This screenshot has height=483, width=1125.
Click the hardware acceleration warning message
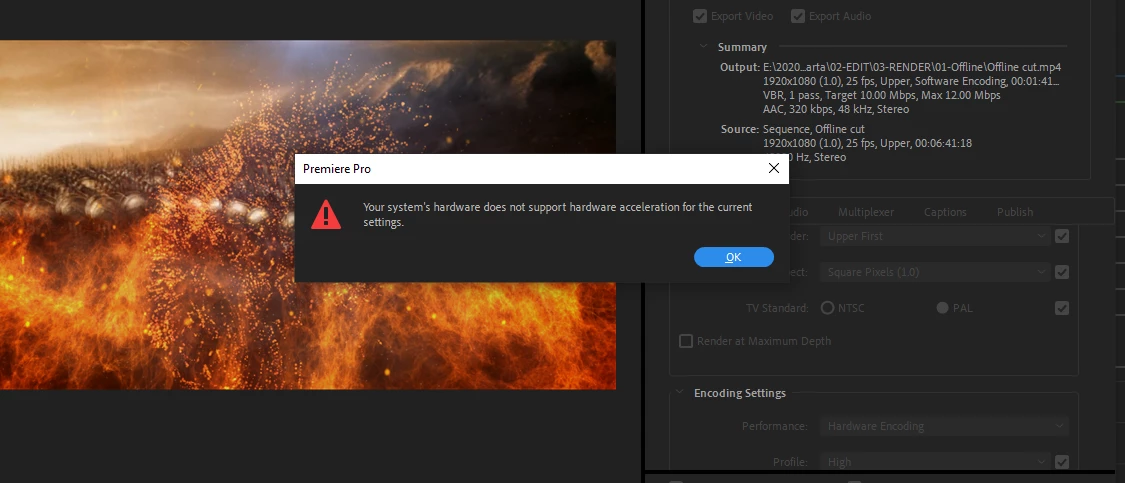click(557, 215)
